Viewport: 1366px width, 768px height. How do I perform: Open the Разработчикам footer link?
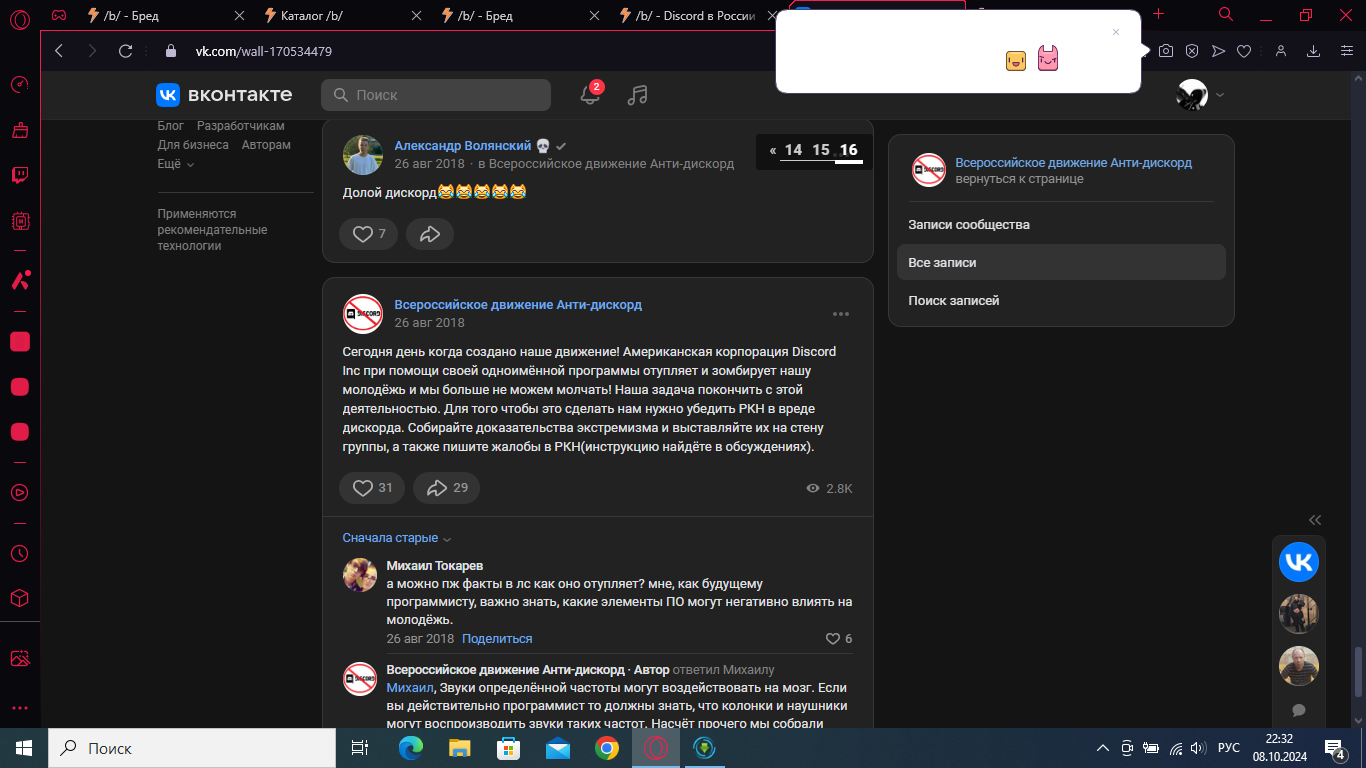pos(241,126)
